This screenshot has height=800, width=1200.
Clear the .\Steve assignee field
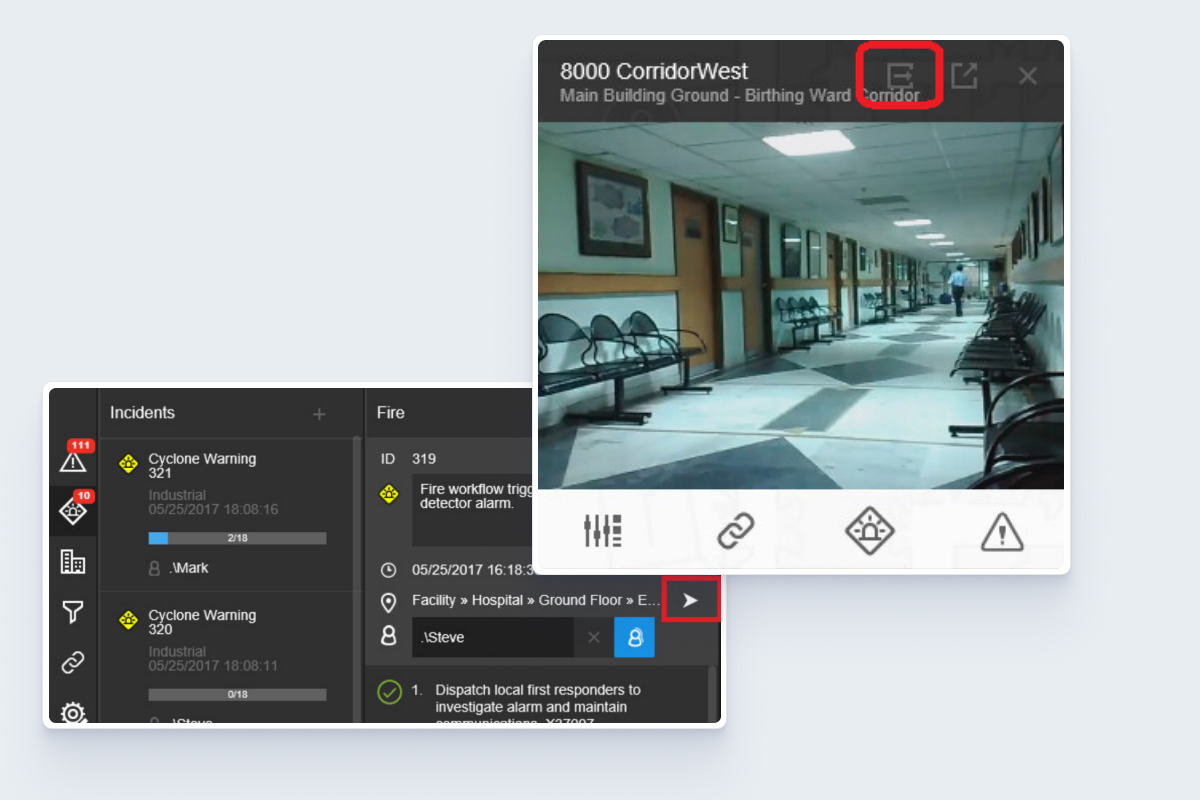coord(593,637)
